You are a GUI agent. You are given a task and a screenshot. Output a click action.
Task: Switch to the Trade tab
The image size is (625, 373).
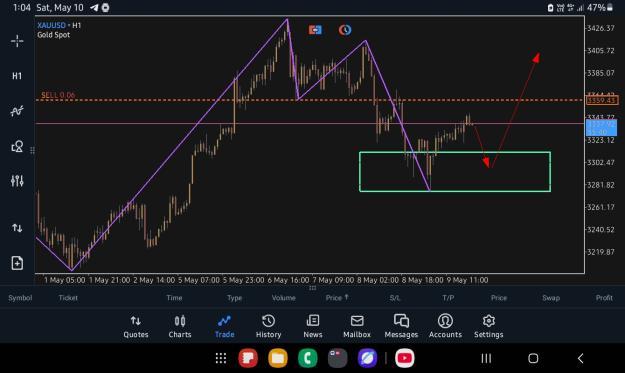224,326
